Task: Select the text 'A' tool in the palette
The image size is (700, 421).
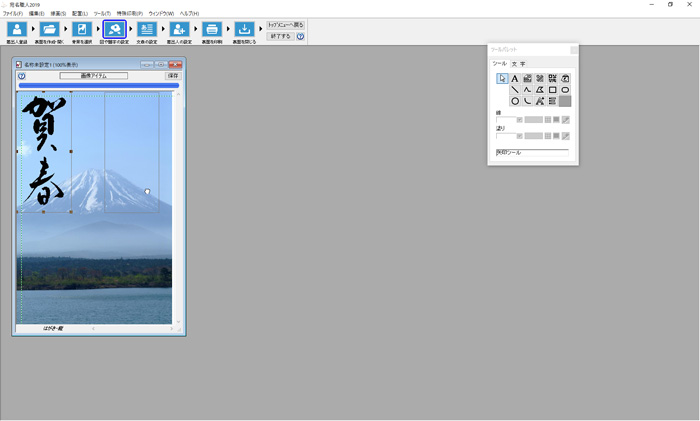Action: (x=515, y=79)
